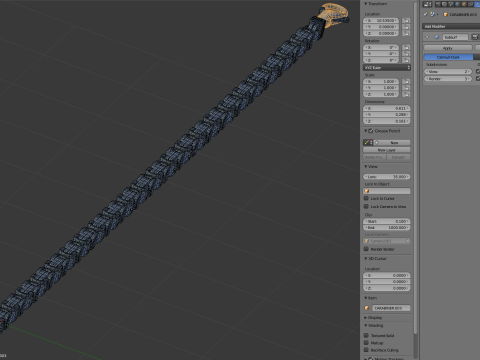Adjust the Subdivisions Render slider

(x=448, y=79)
